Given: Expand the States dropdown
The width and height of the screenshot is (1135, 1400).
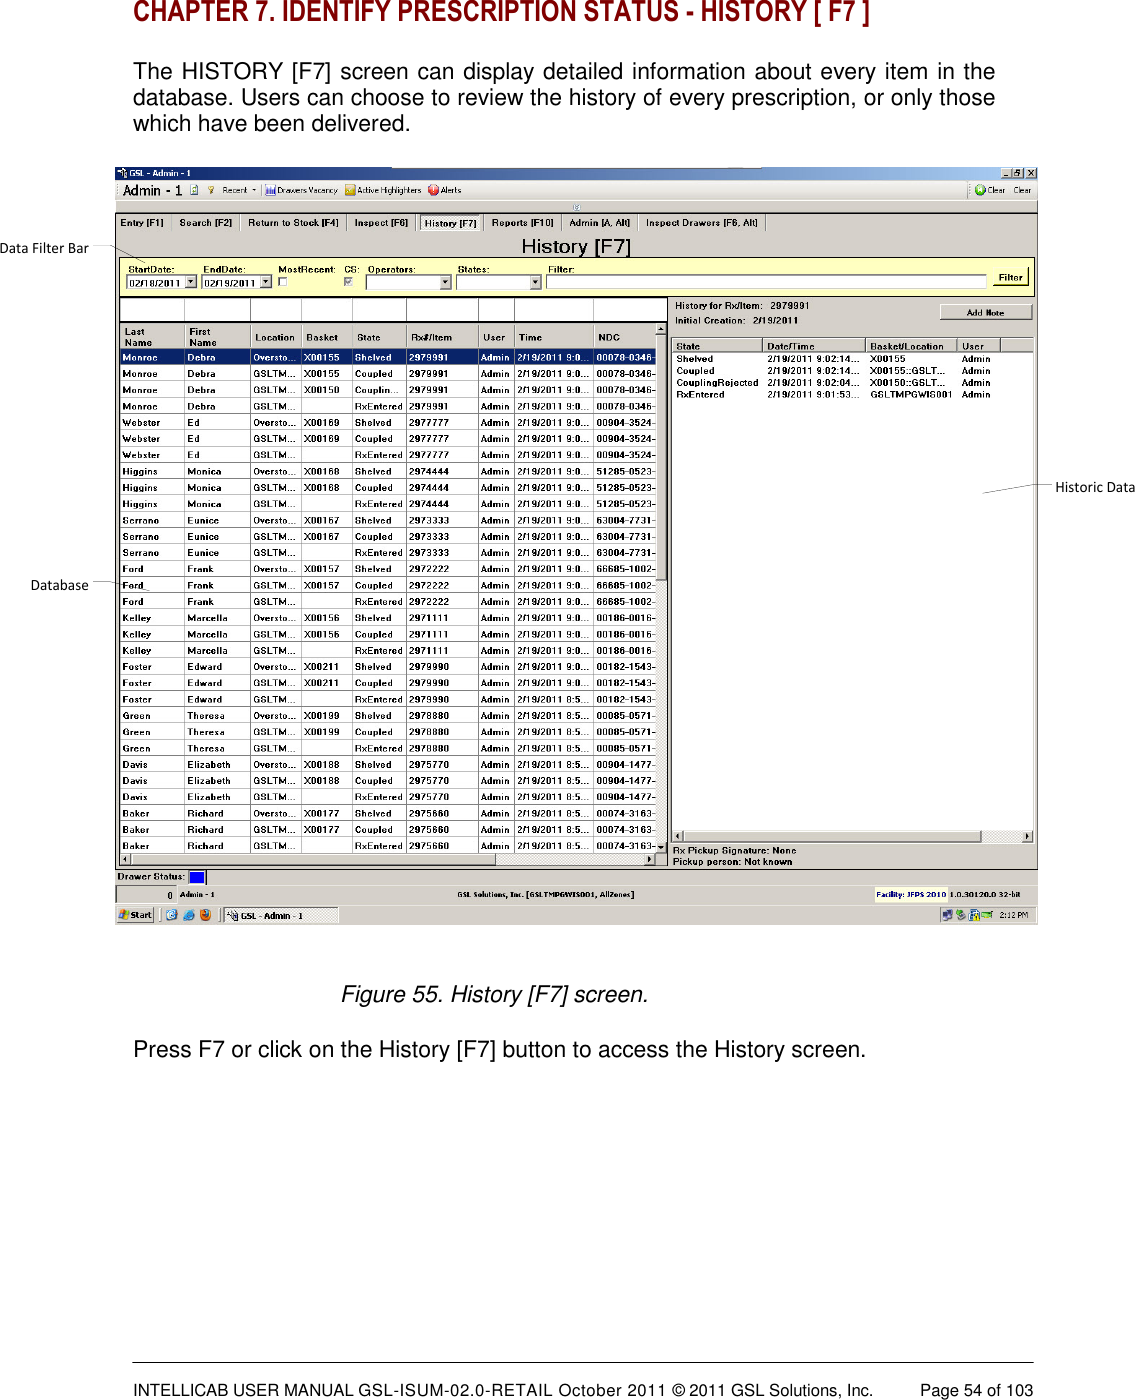Looking at the screenshot, I should (537, 282).
